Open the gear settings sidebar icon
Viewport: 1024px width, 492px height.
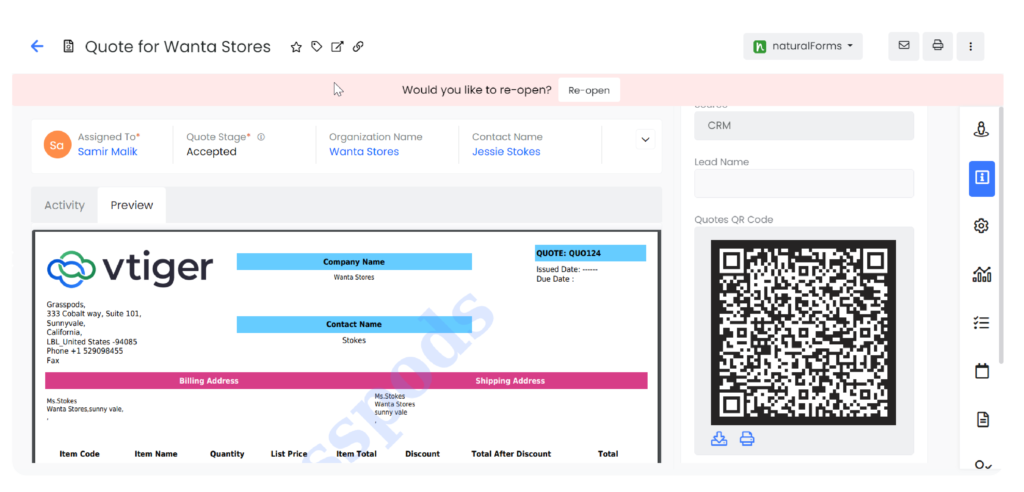[981, 226]
